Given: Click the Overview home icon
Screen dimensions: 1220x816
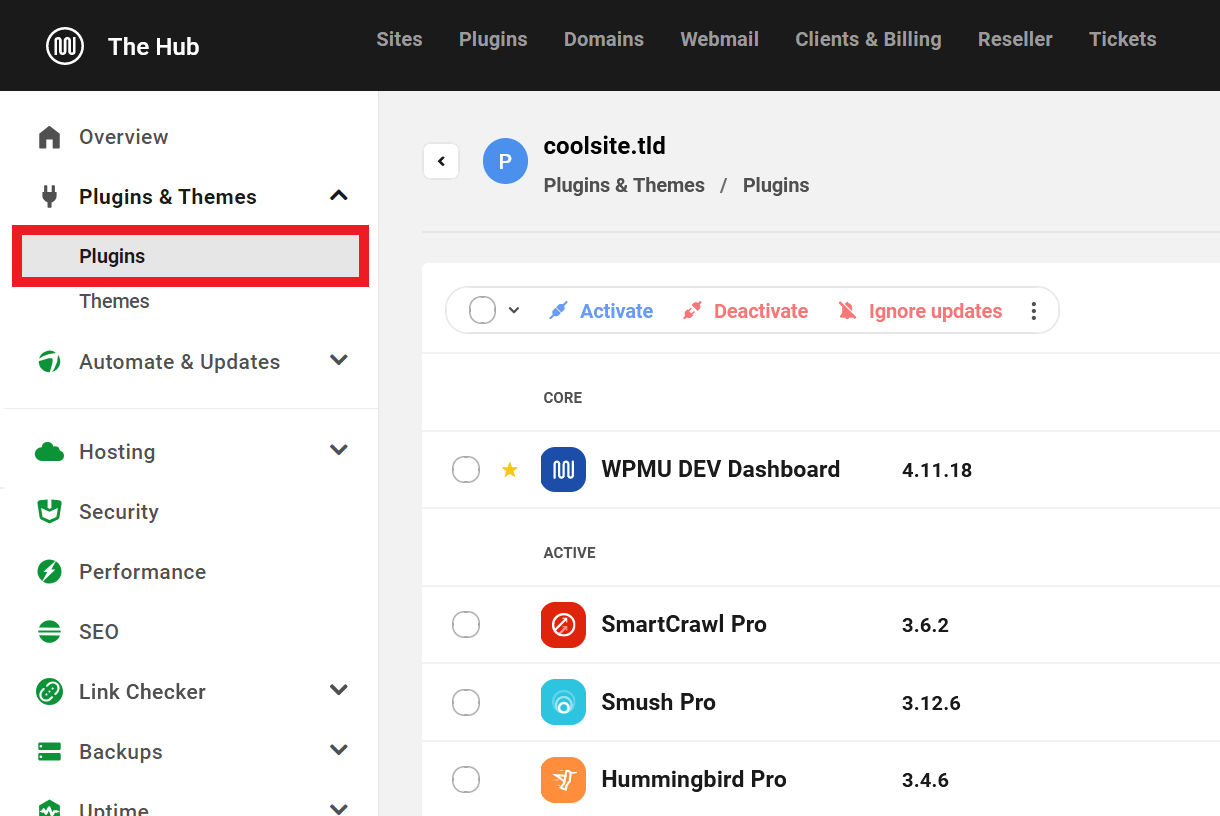Looking at the screenshot, I should pos(49,137).
